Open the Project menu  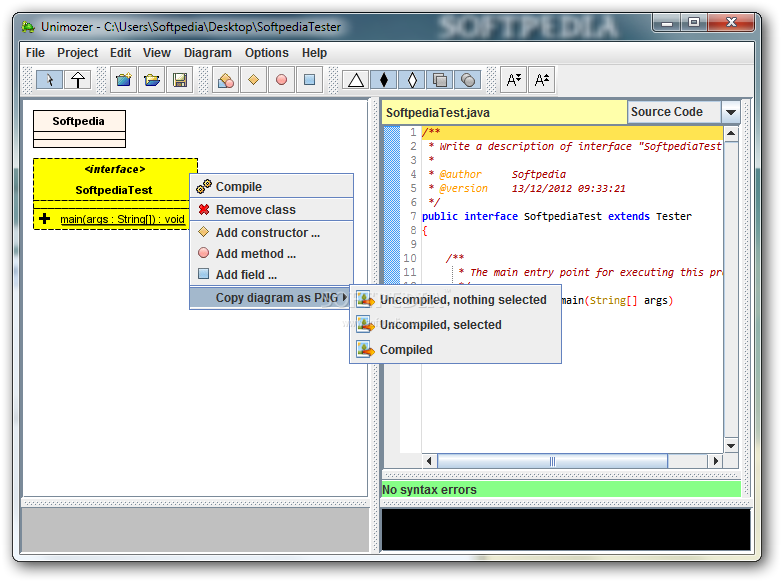[77, 53]
